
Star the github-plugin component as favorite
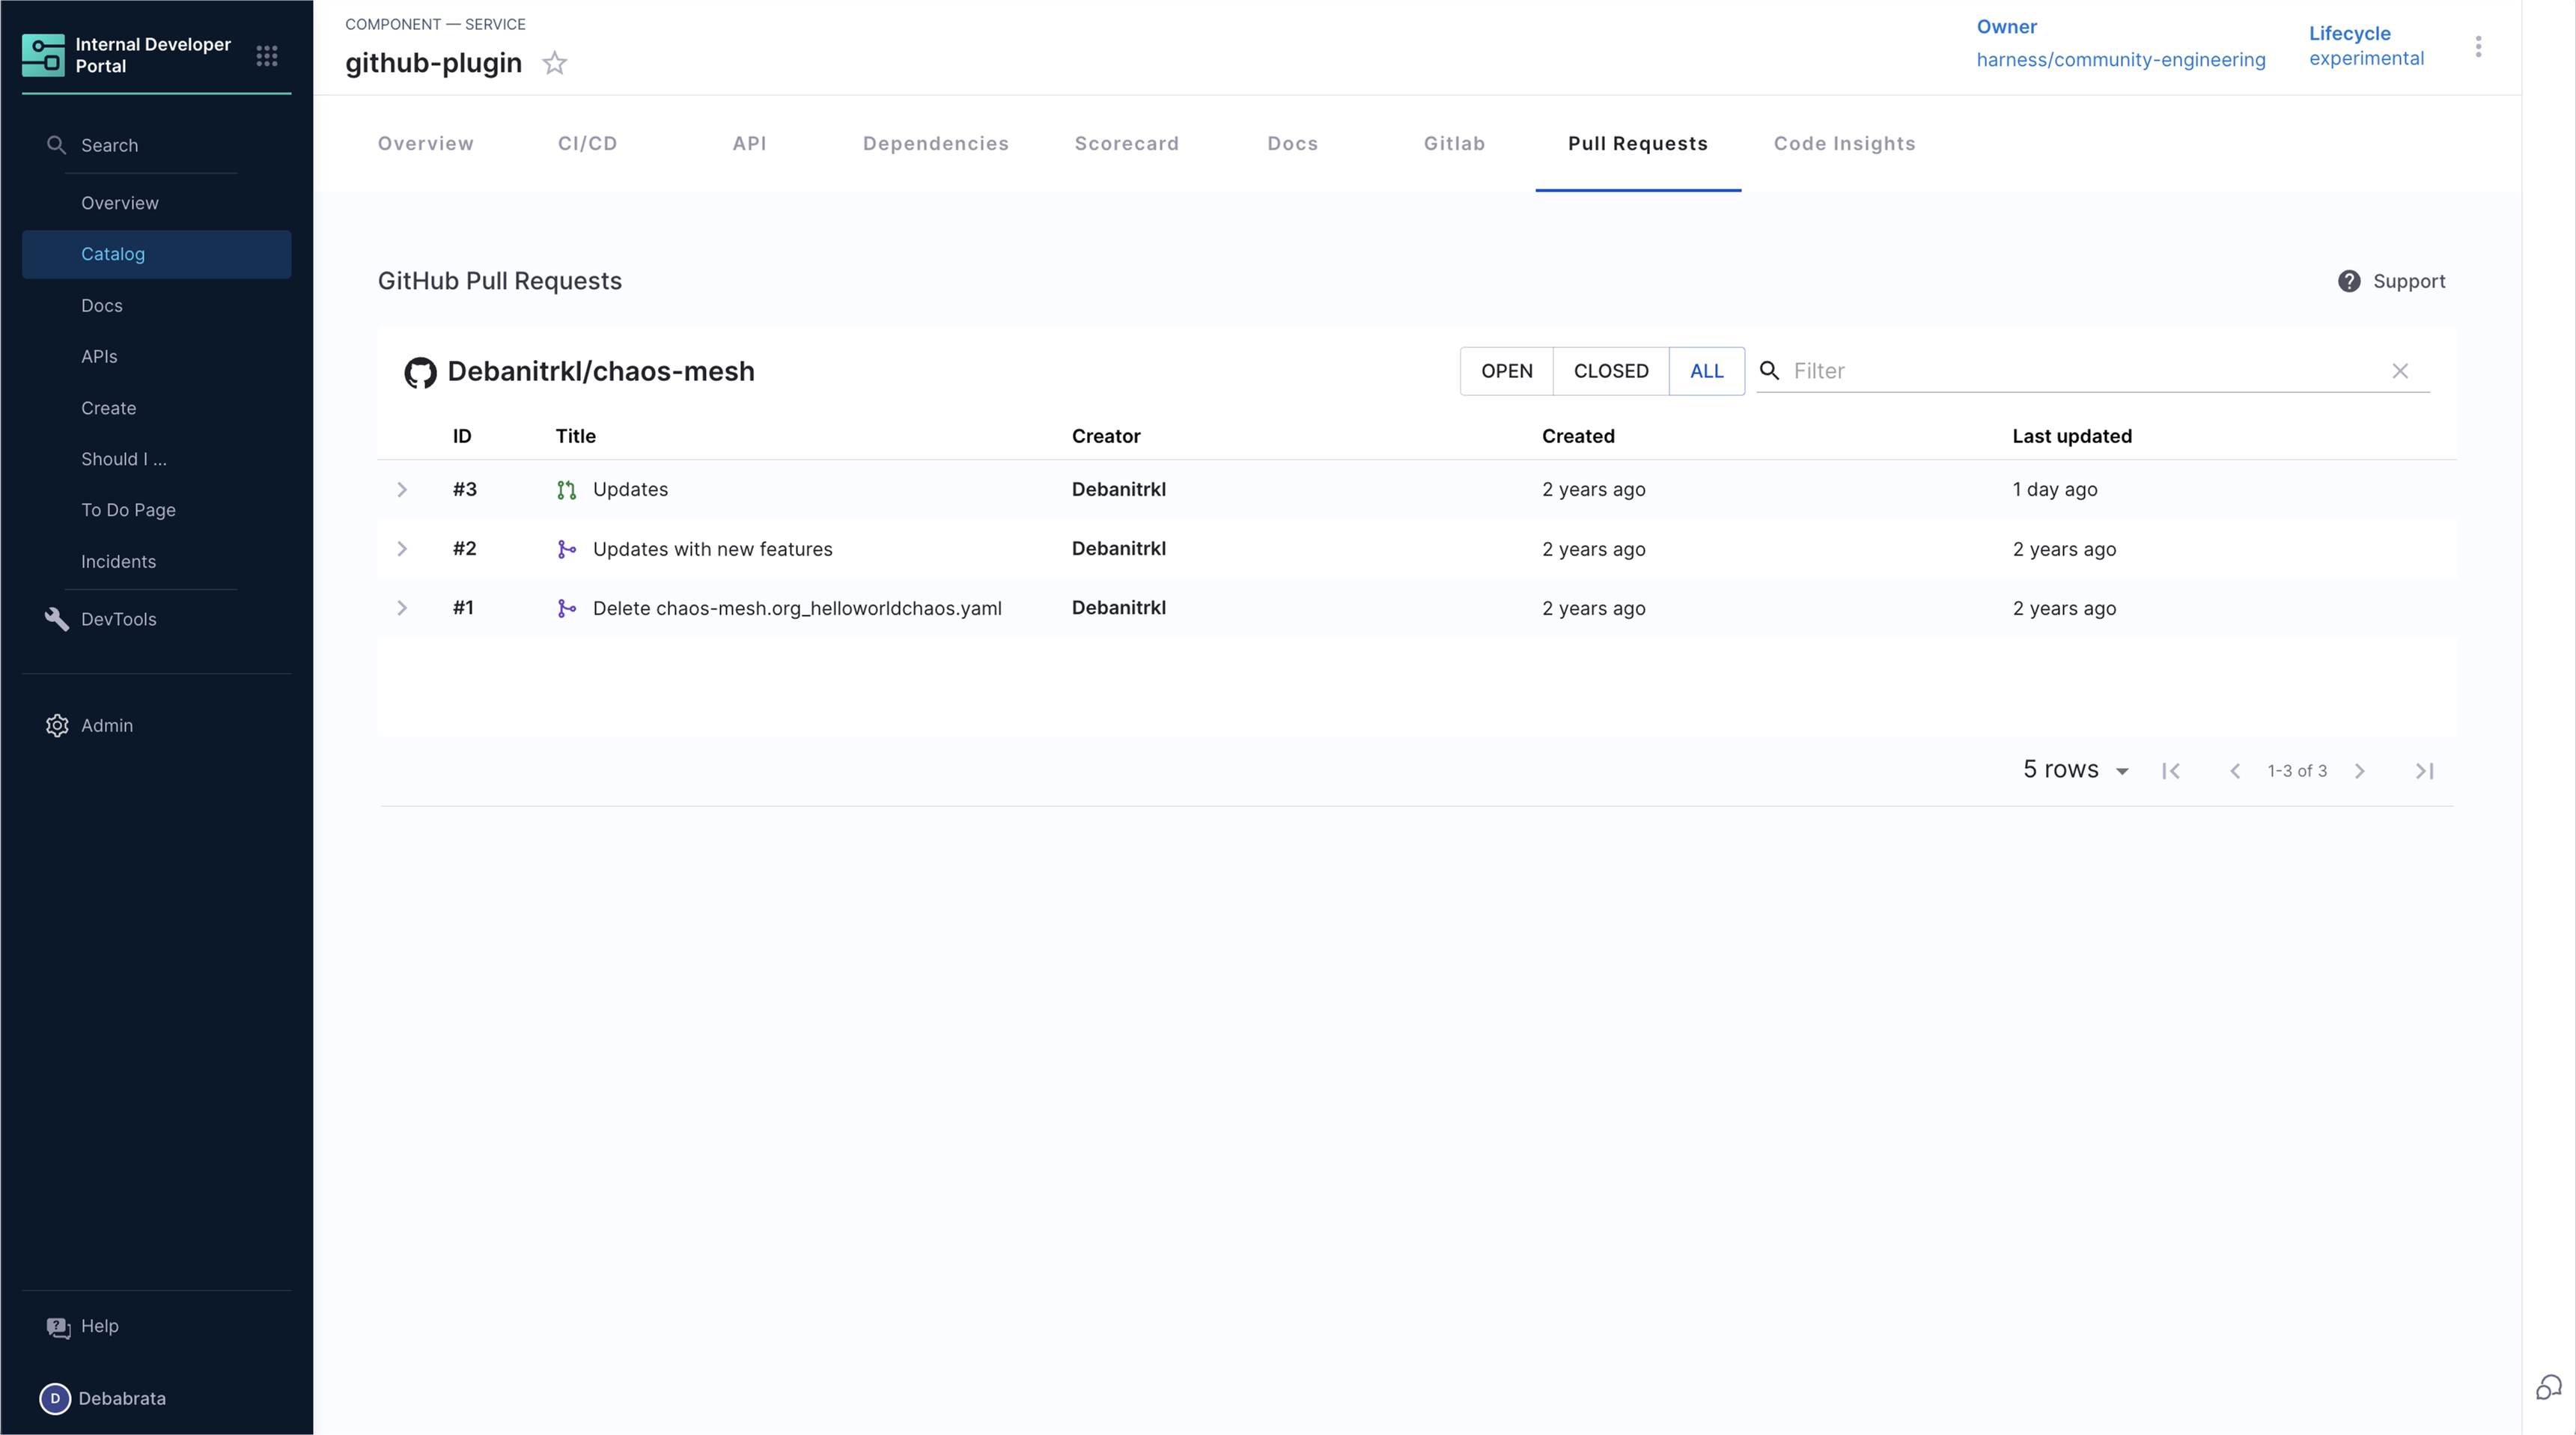point(554,63)
